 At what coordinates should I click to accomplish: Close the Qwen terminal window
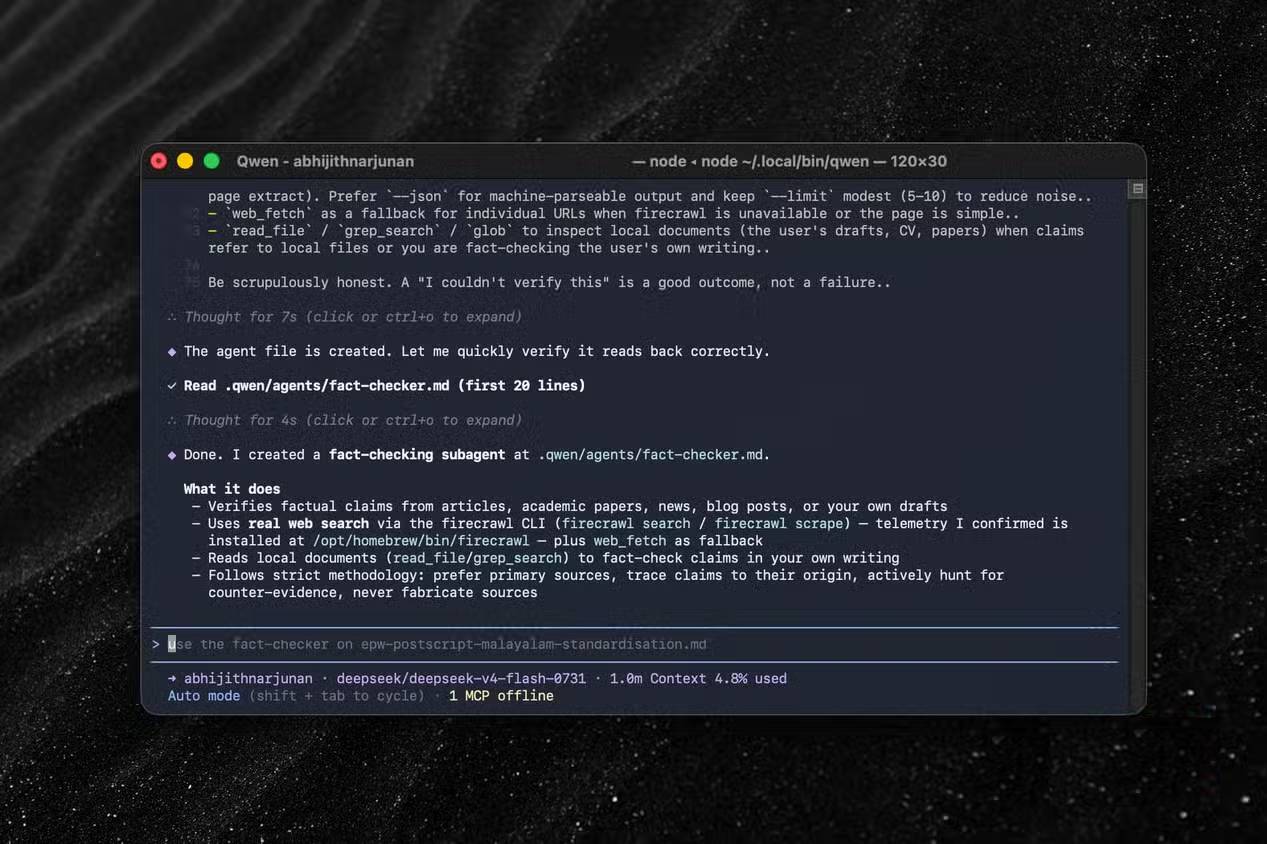[x=158, y=161]
